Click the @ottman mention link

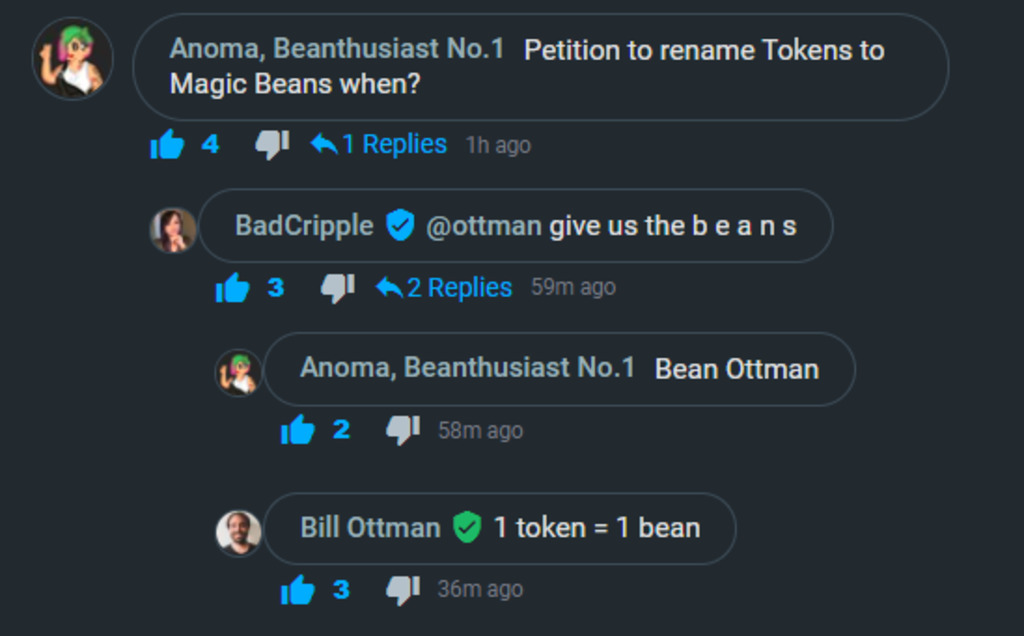pos(483,226)
